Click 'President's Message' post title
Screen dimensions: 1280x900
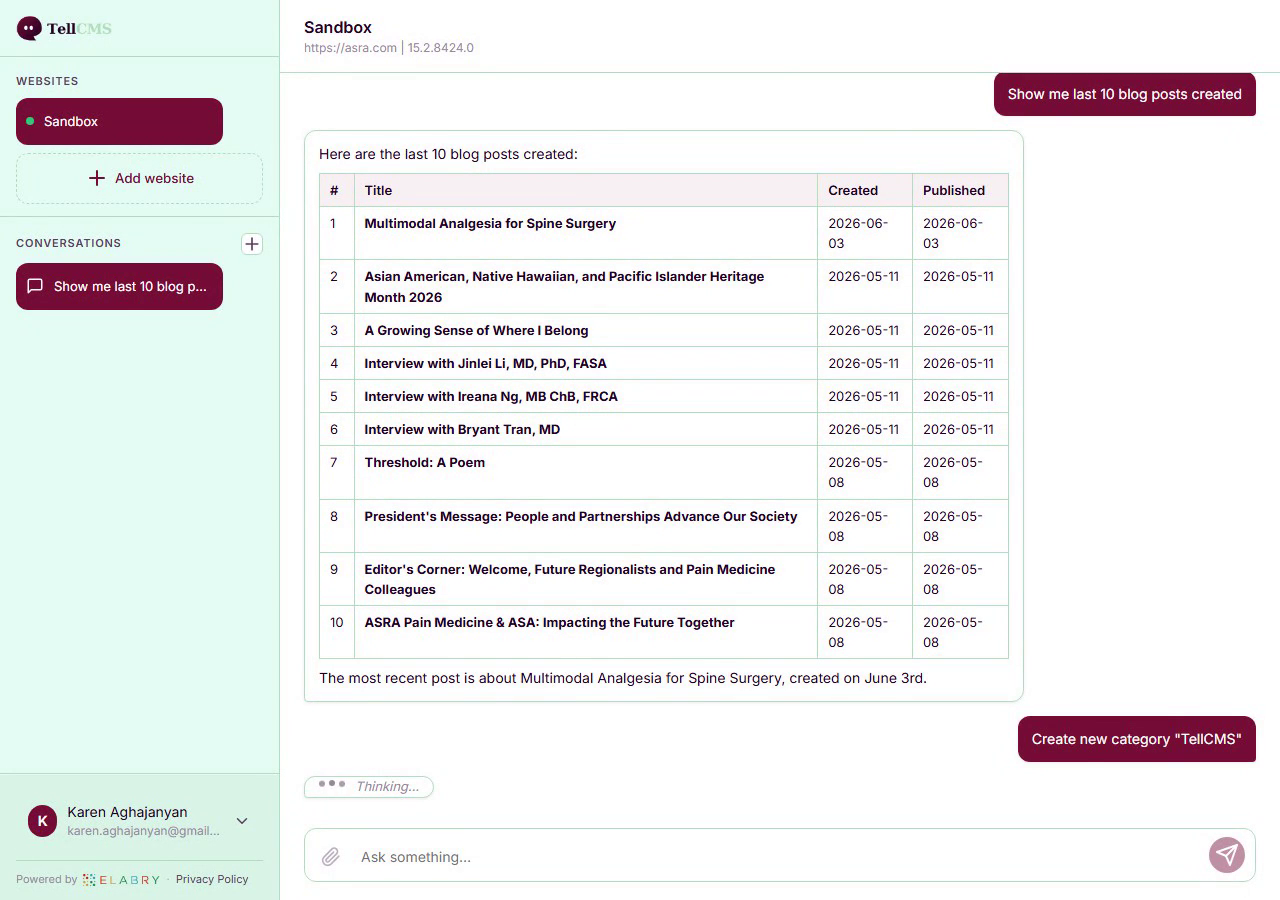(581, 516)
